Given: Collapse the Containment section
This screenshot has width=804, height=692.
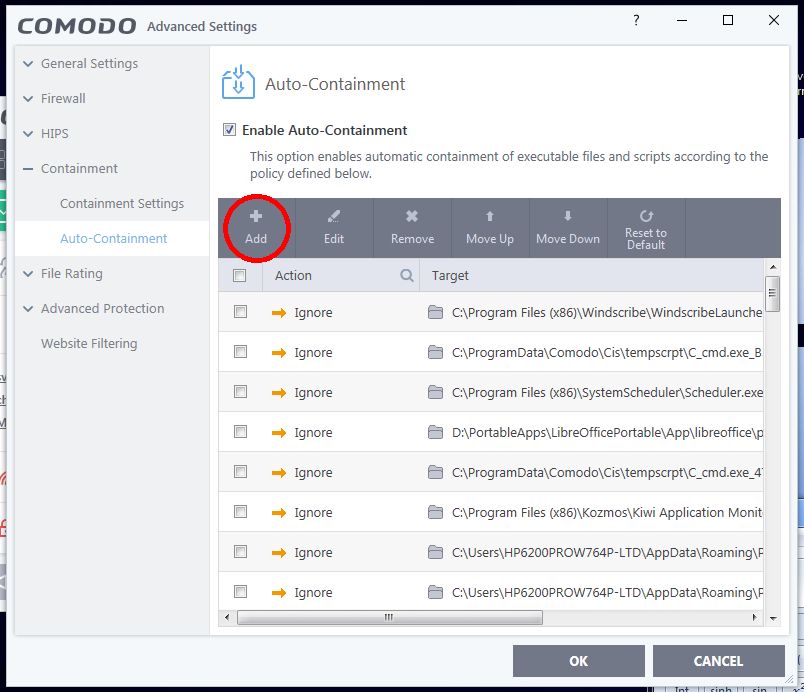Looking at the screenshot, I should click(27, 169).
